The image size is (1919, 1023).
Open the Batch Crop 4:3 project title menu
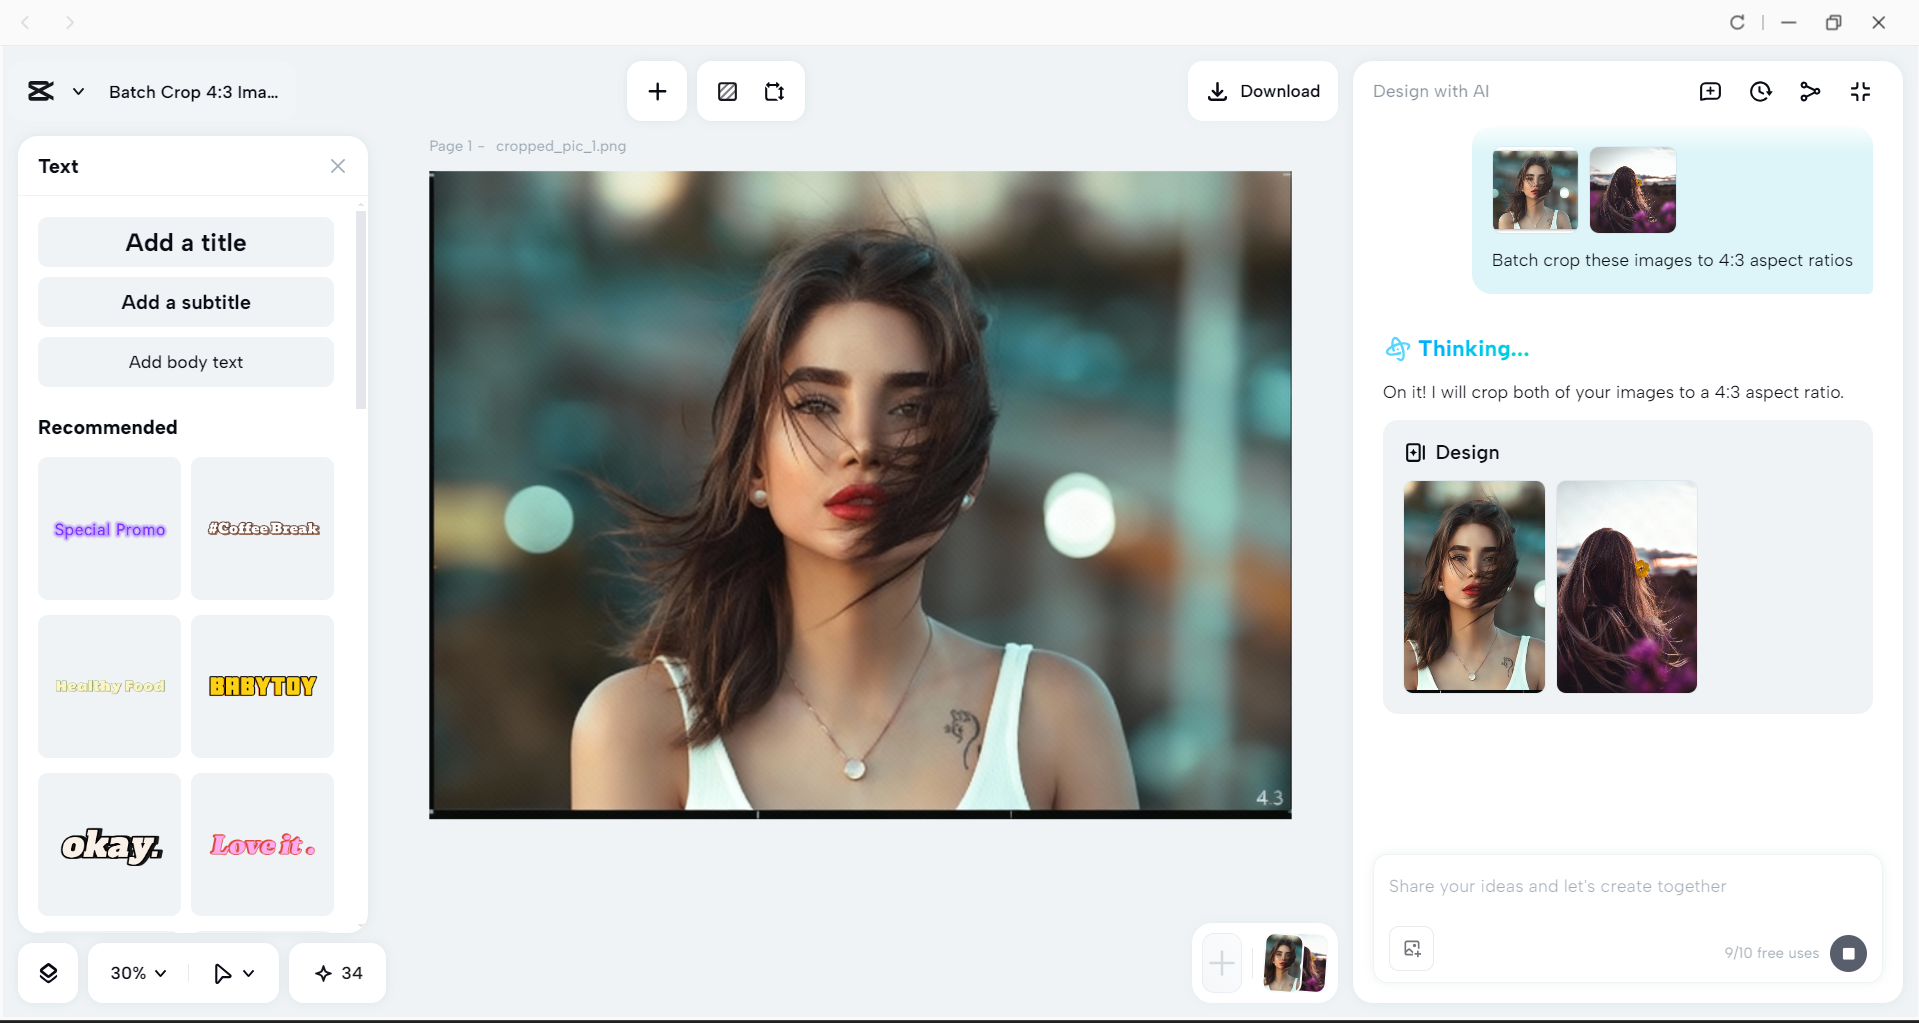(x=193, y=92)
